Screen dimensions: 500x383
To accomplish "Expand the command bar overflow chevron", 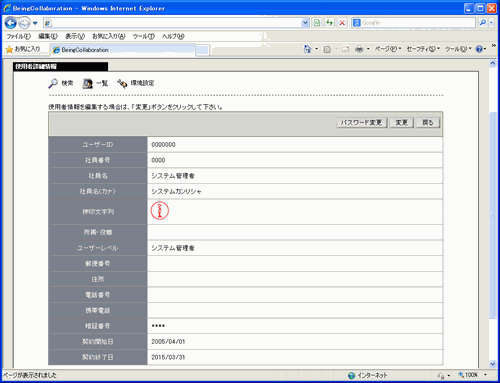I will 493,46.
